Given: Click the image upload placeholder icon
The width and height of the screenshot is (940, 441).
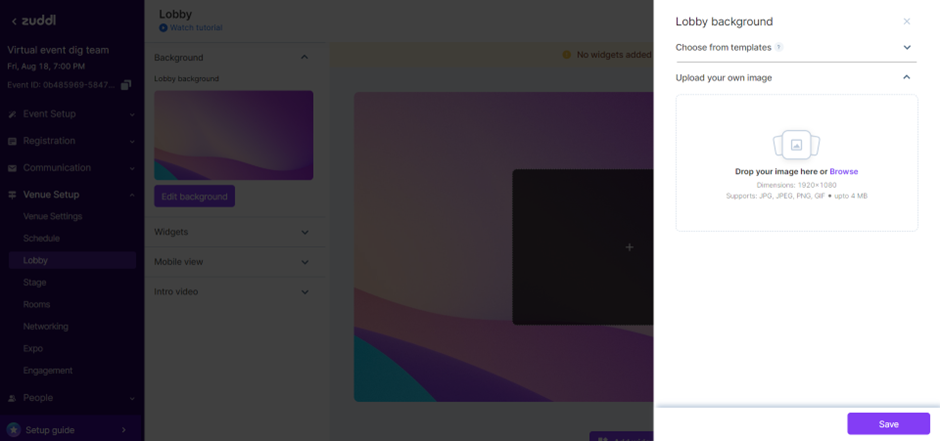Looking at the screenshot, I should (x=796, y=144).
